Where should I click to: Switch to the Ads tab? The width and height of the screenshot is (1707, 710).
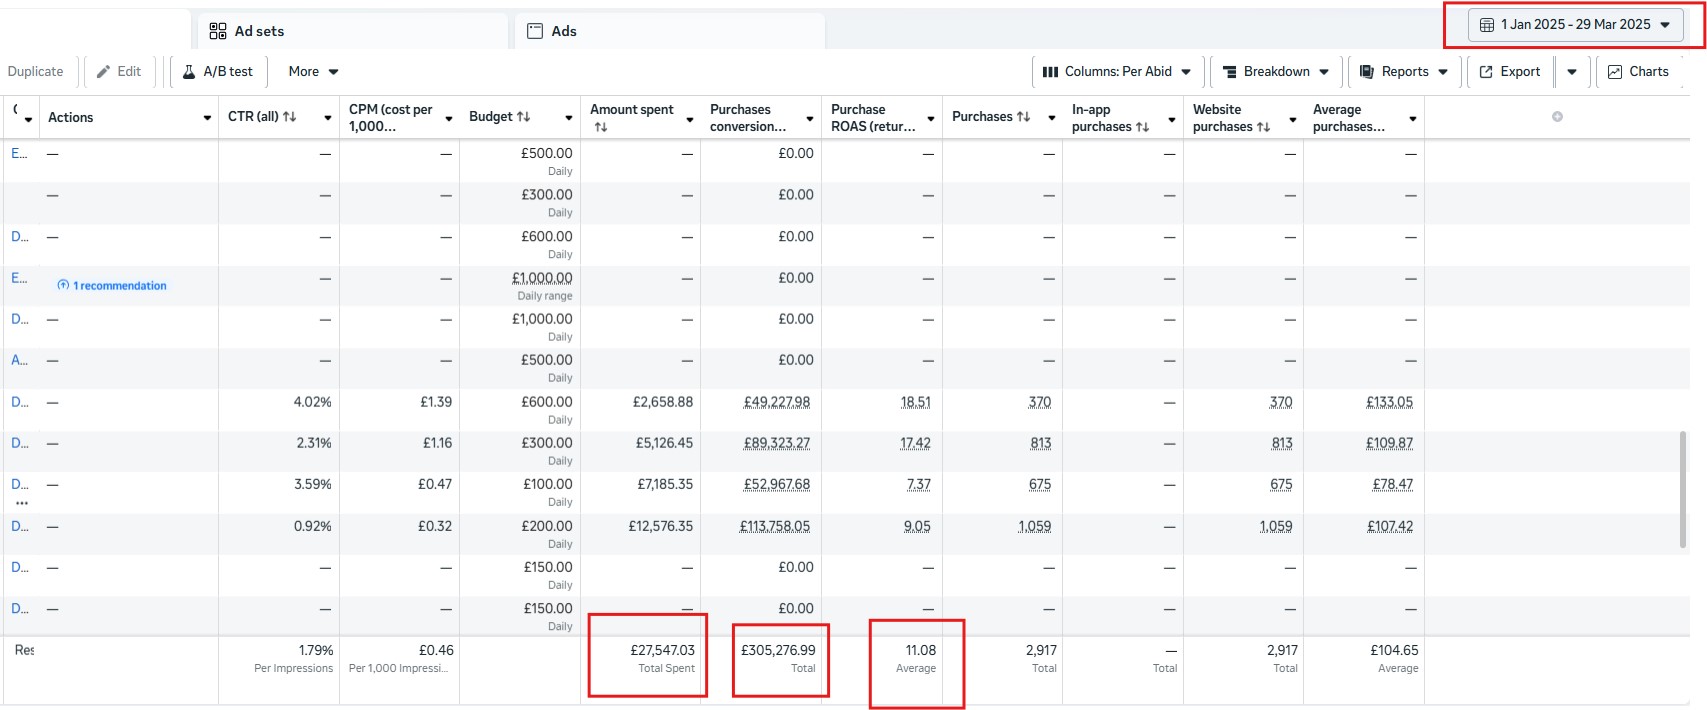(x=669, y=31)
